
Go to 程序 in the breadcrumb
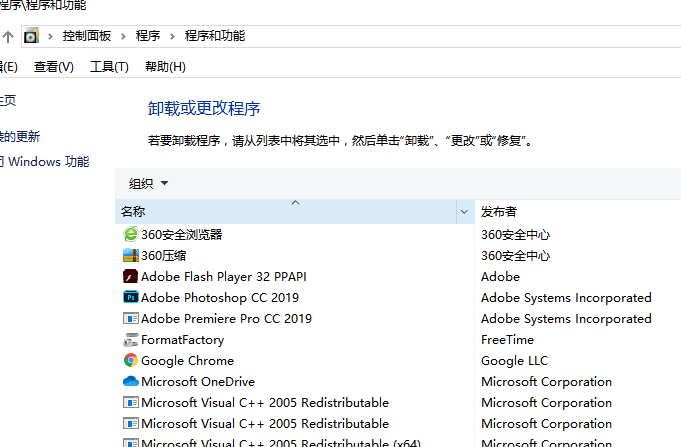coord(148,36)
